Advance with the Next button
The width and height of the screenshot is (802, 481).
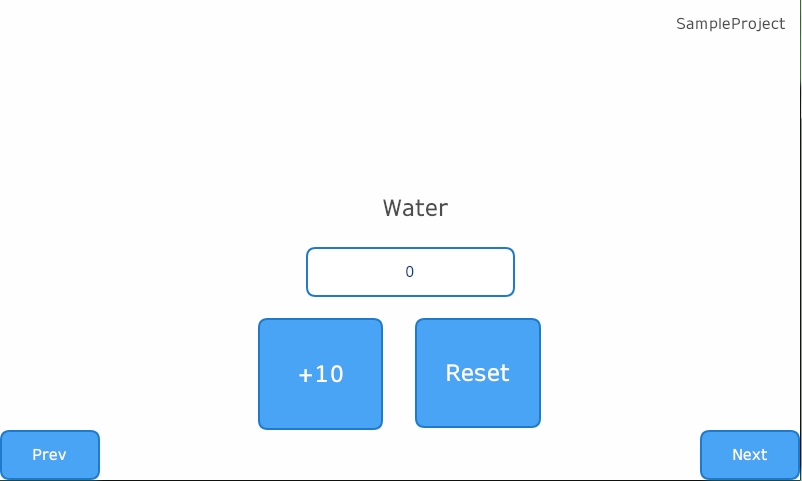point(749,455)
